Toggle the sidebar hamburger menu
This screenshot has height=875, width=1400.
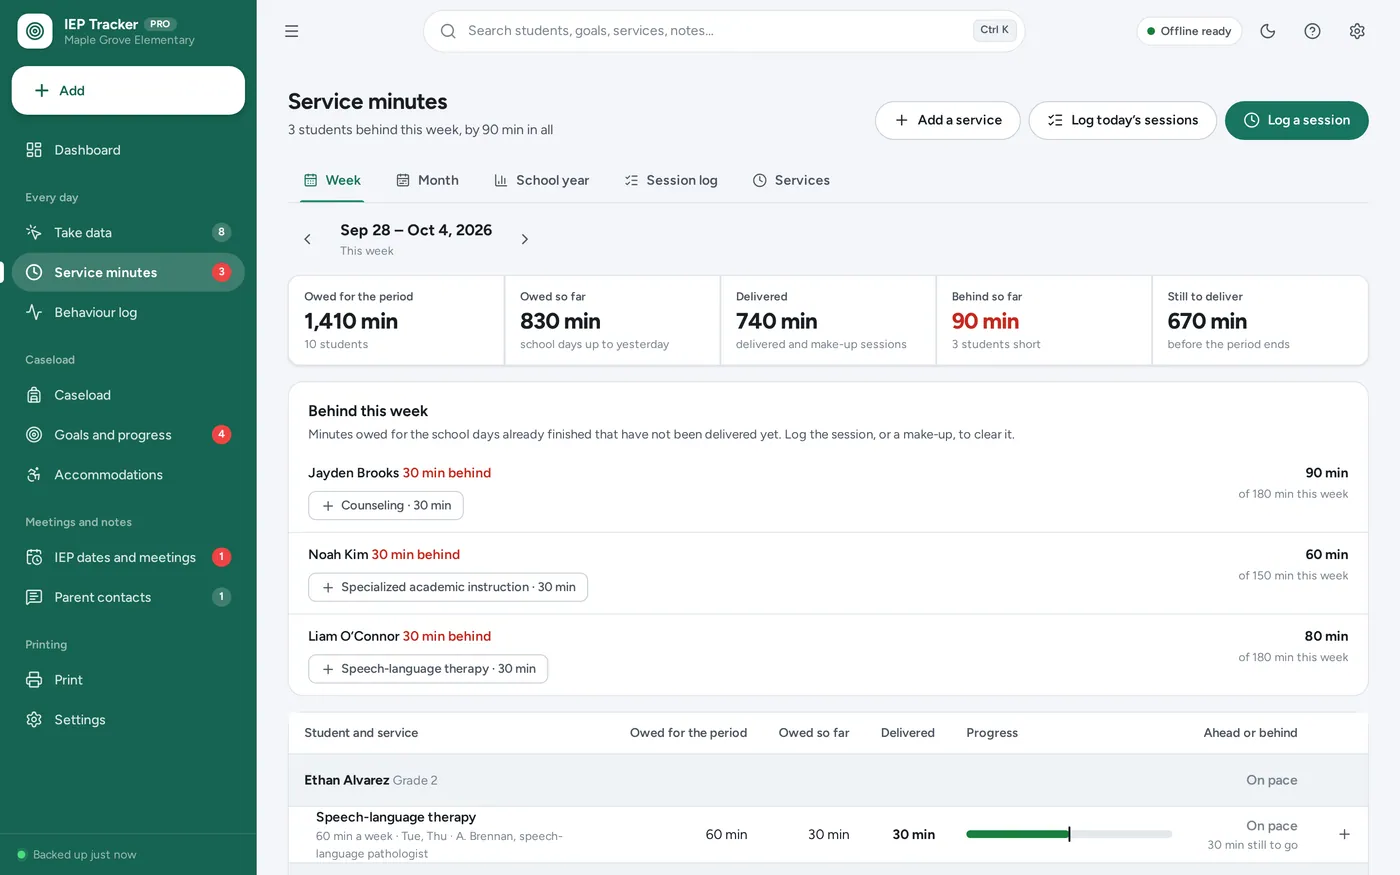(292, 31)
